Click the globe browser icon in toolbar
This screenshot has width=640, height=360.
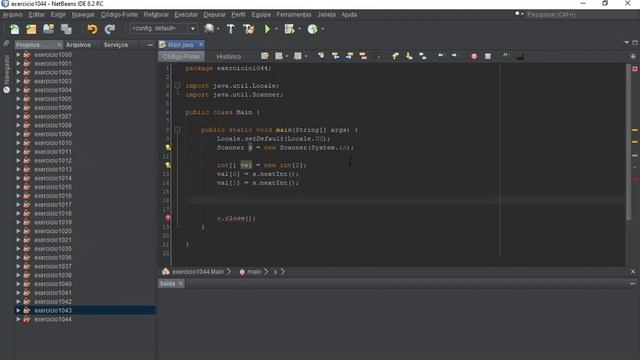coord(209,29)
